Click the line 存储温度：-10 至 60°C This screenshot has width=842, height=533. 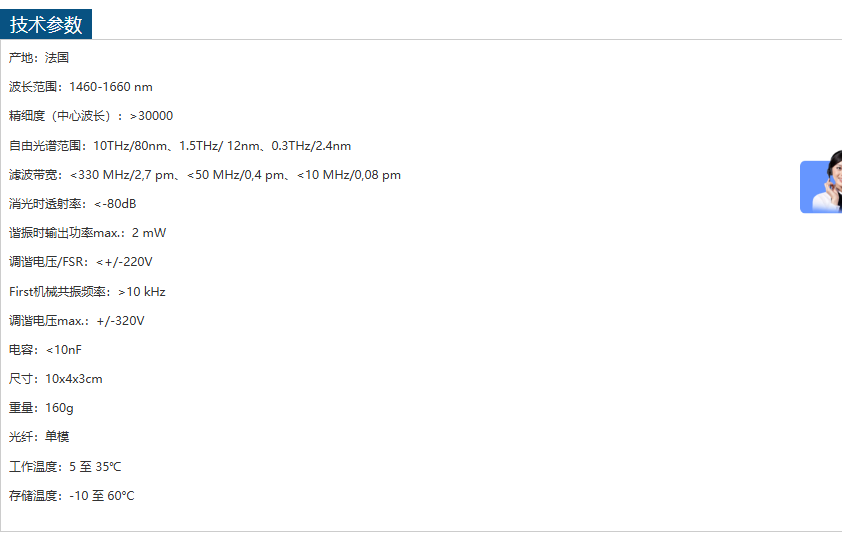pos(71,496)
